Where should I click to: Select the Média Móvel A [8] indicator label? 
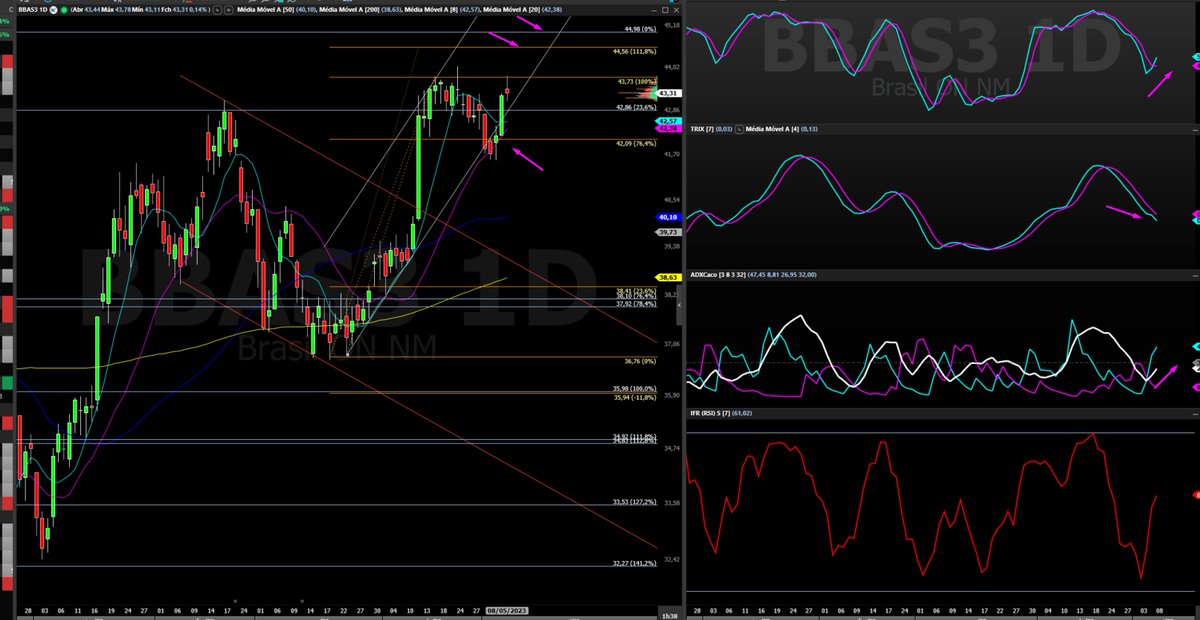(432, 10)
